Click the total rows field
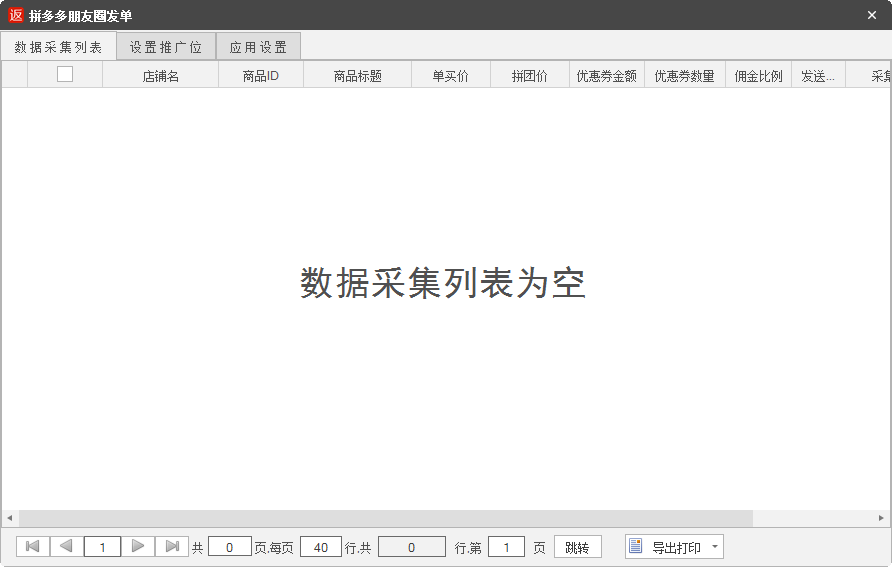 [x=412, y=547]
